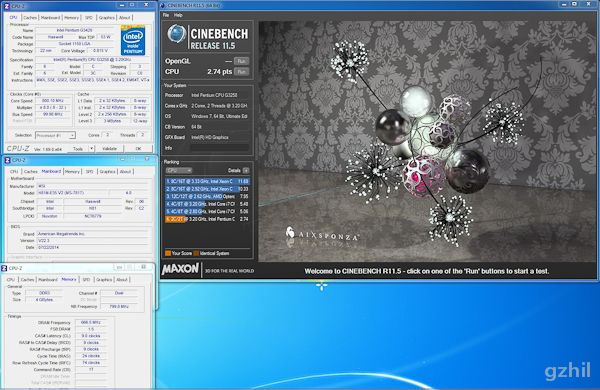Select CPU tab in CPU-Z Mainboard window
Viewport: 600px width, 390px height.
click(x=14, y=171)
